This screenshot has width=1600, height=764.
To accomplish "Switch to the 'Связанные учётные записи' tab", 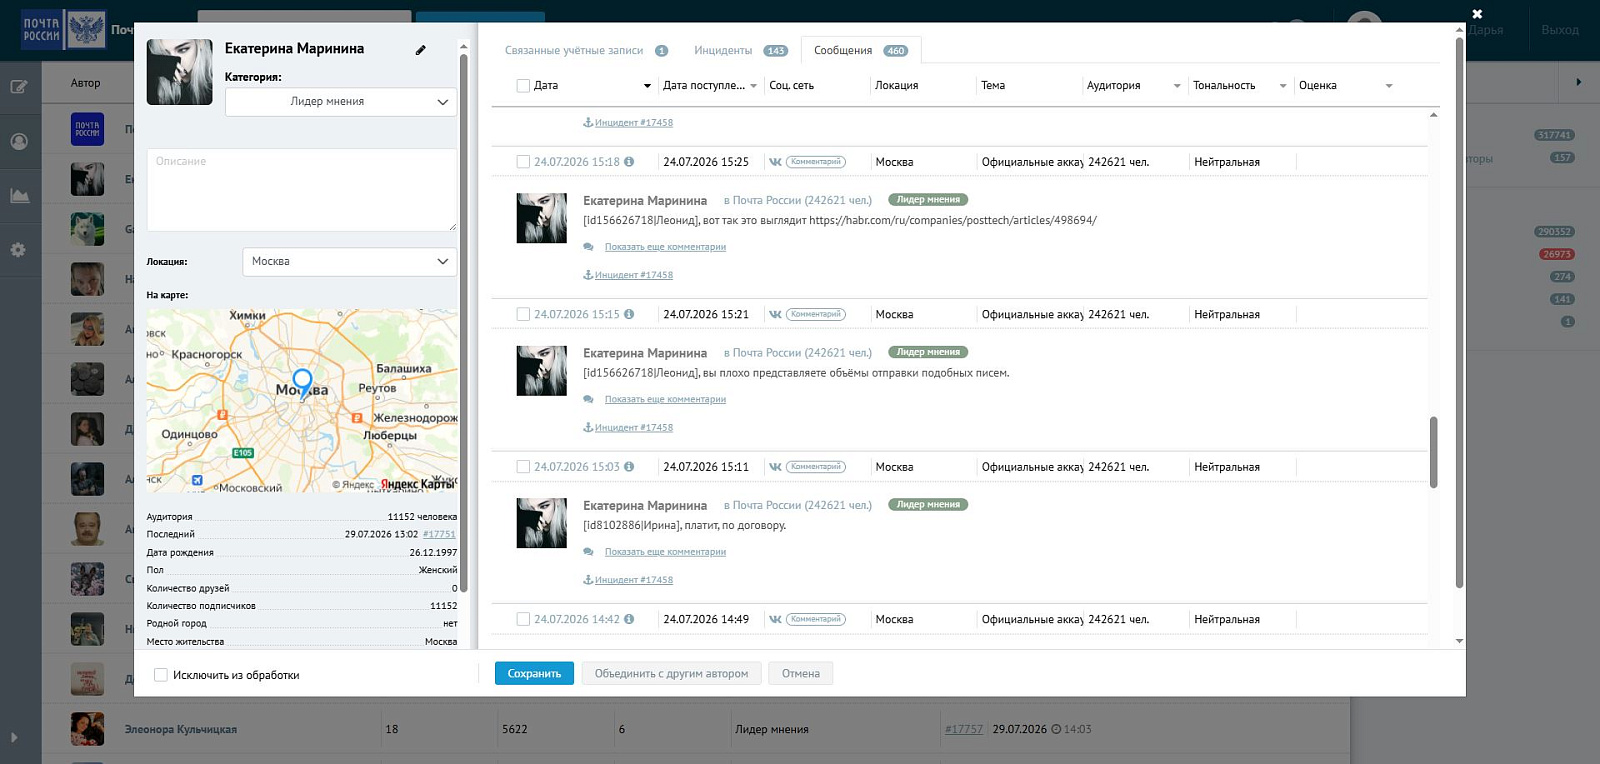I will (x=586, y=50).
